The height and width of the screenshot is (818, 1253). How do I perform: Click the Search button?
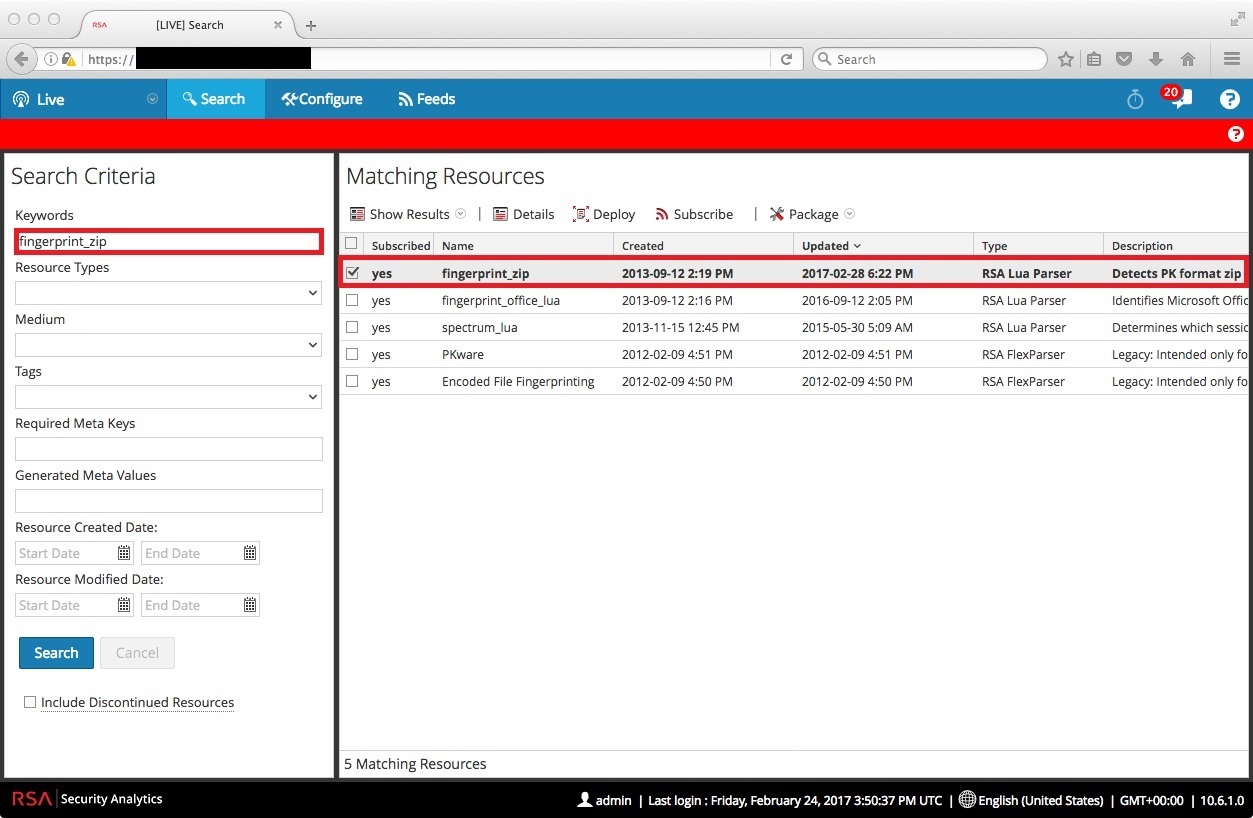pyautogui.click(x=56, y=652)
